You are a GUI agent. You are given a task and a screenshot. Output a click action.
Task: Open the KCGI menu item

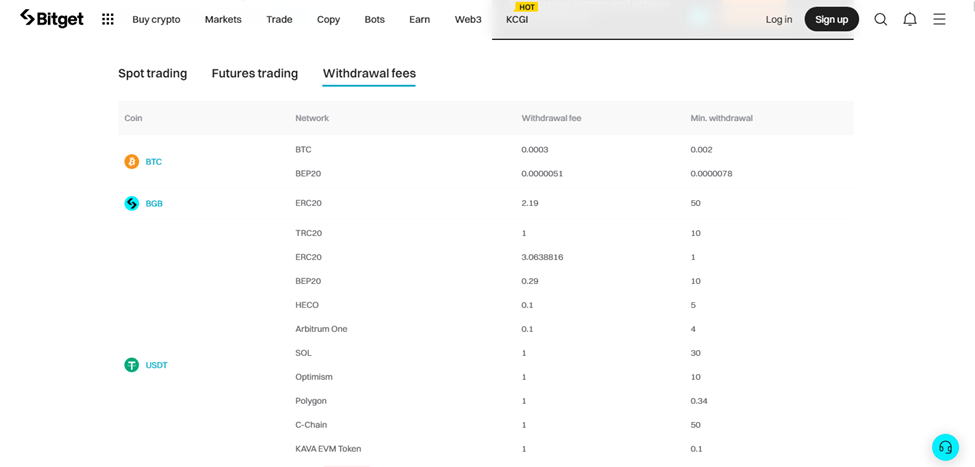coord(517,19)
